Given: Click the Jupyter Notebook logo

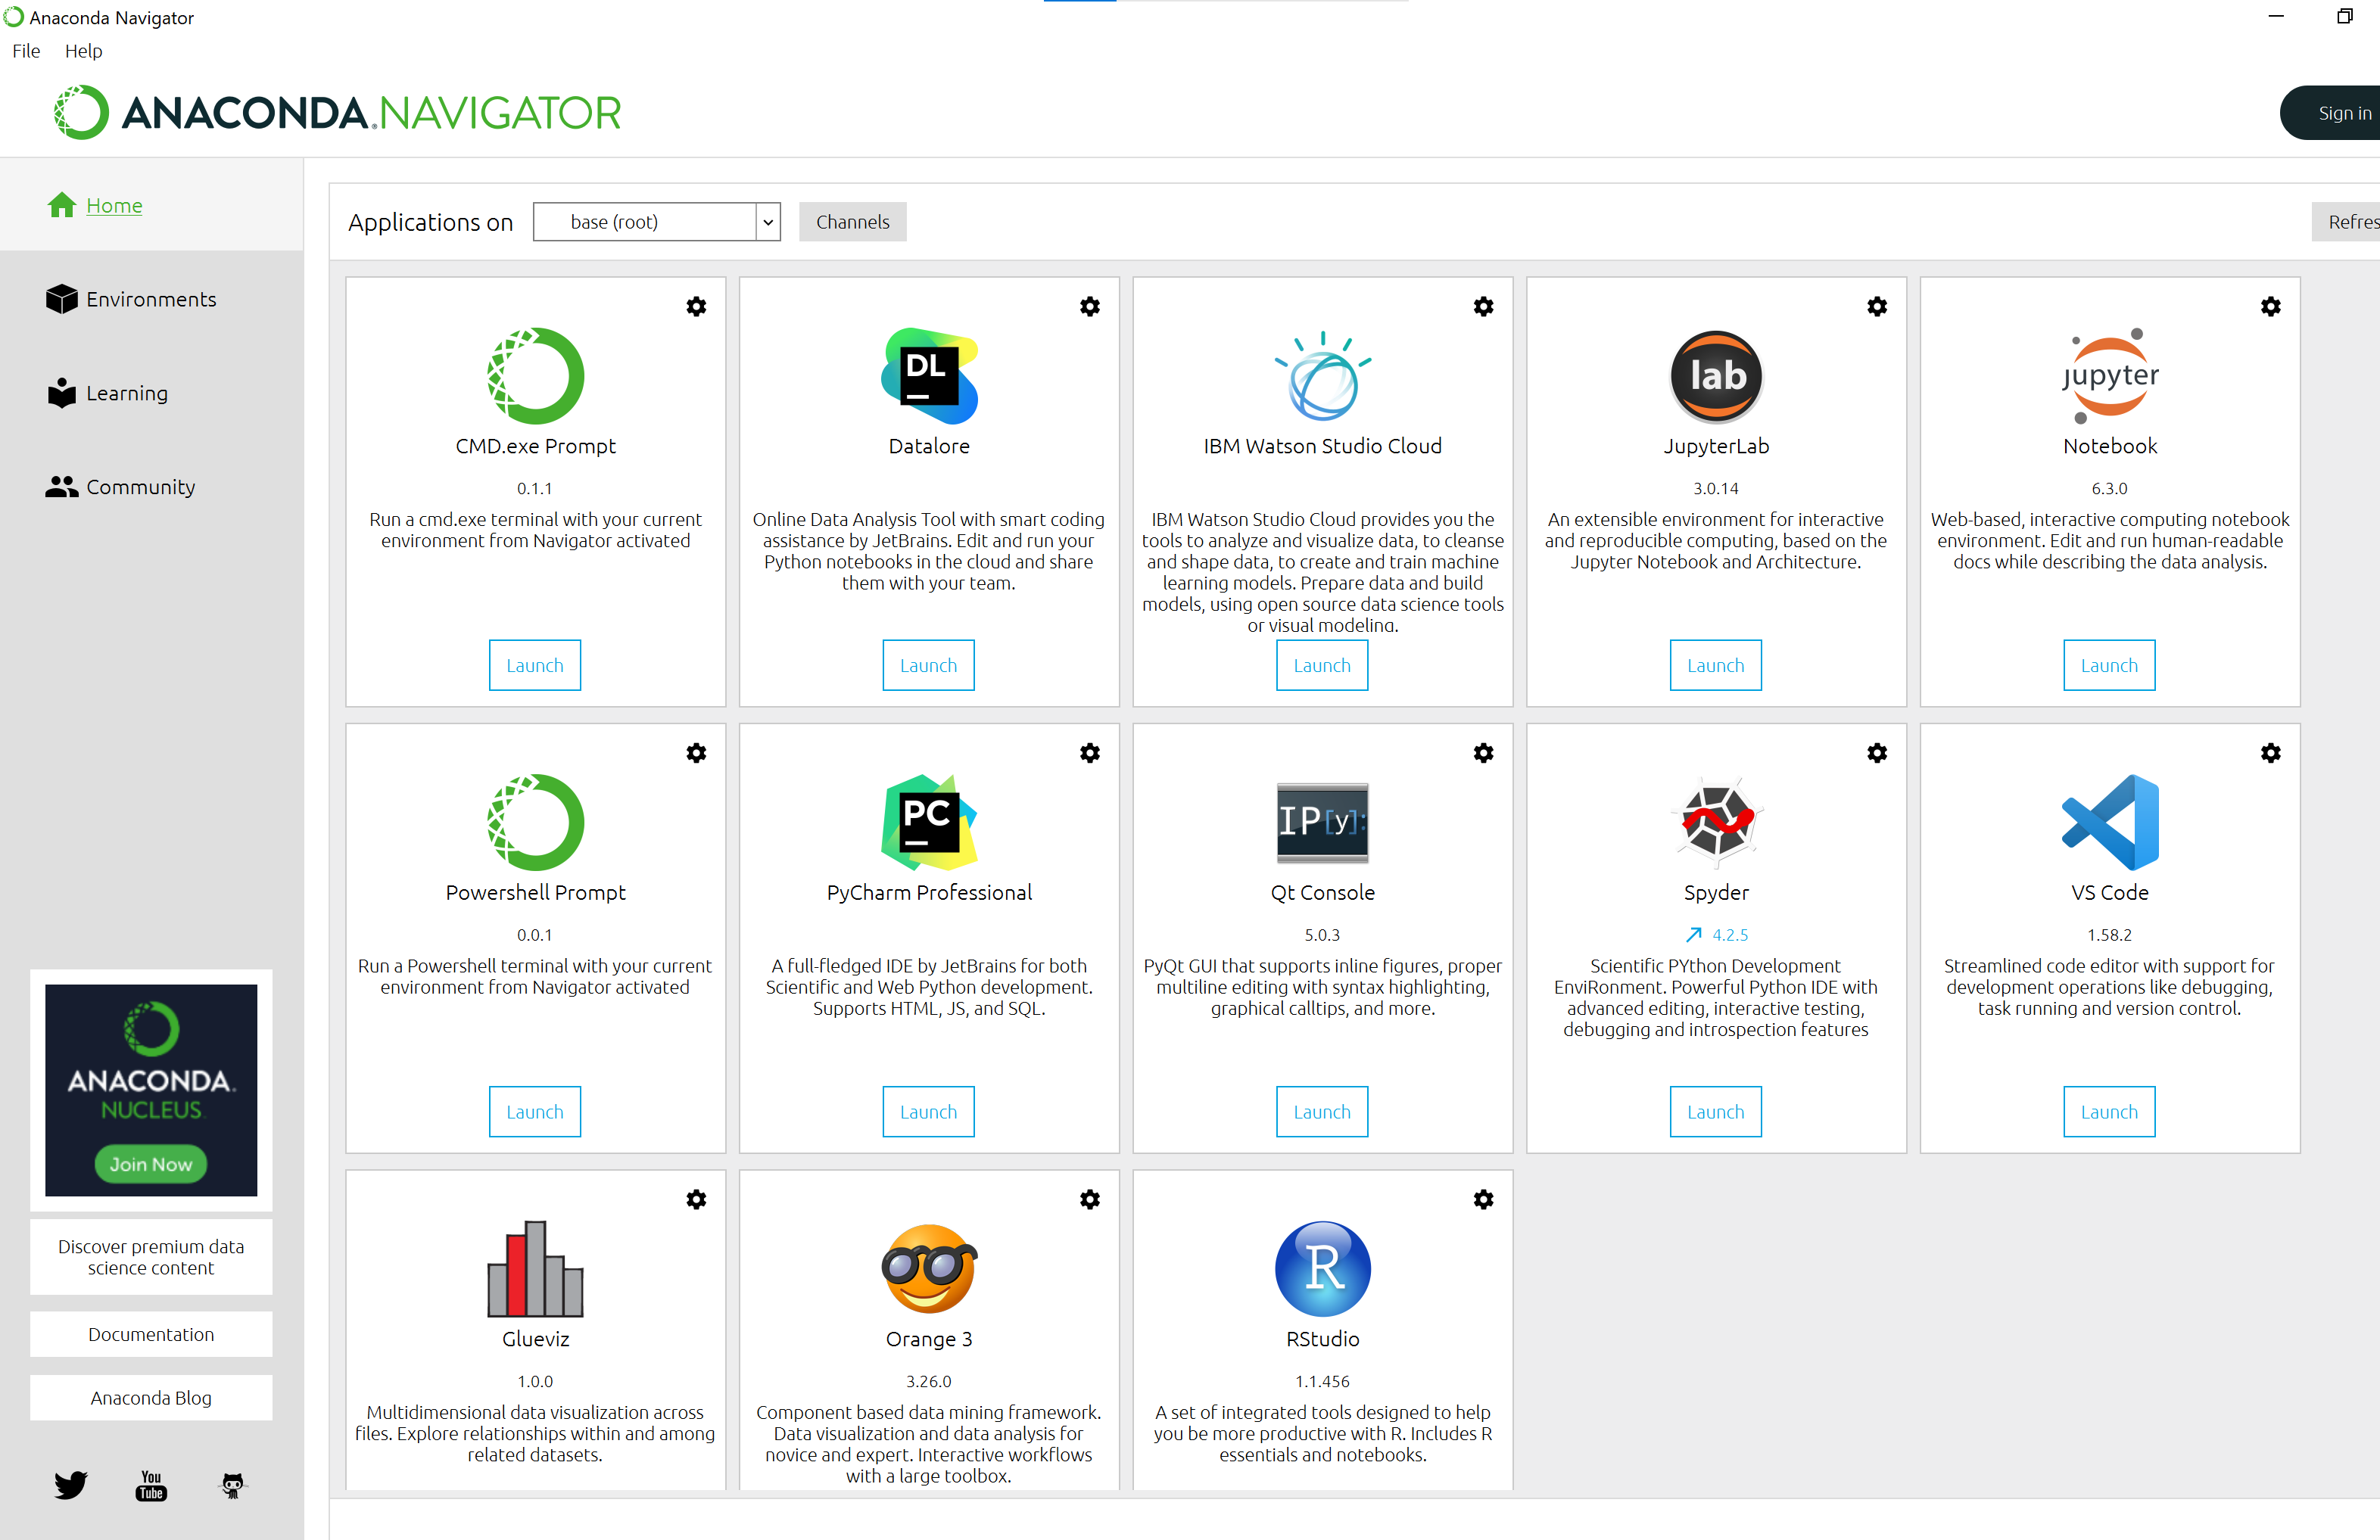Looking at the screenshot, I should click(x=2110, y=376).
